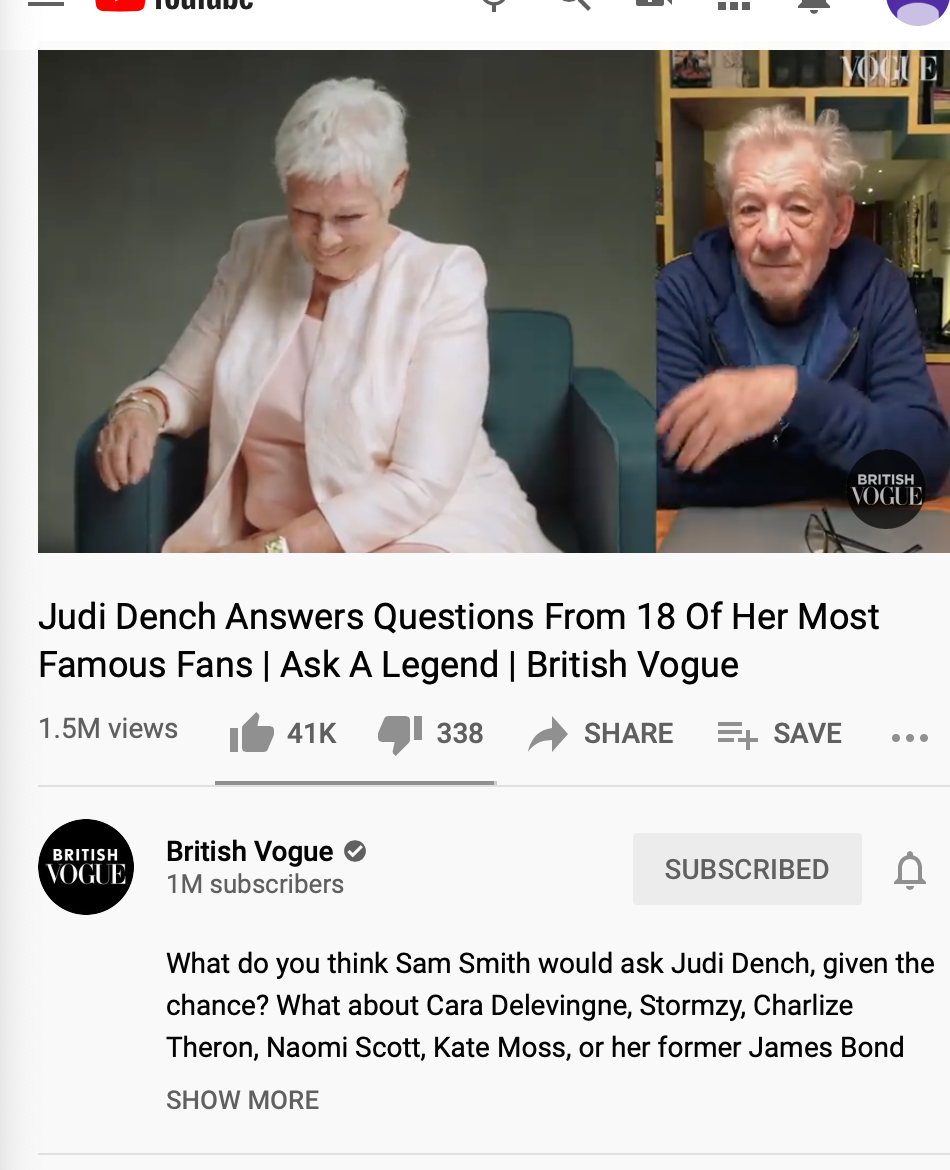Open the purple account avatar menu
Screen dimensions: 950x1170
point(917,10)
